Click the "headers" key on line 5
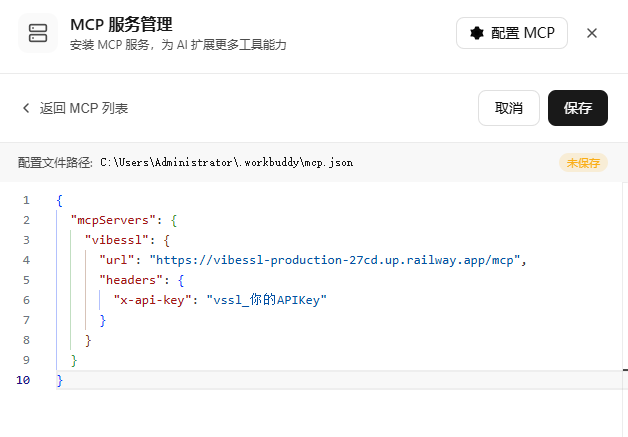The height and width of the screenshot is (437, 628). pos(131,280)
